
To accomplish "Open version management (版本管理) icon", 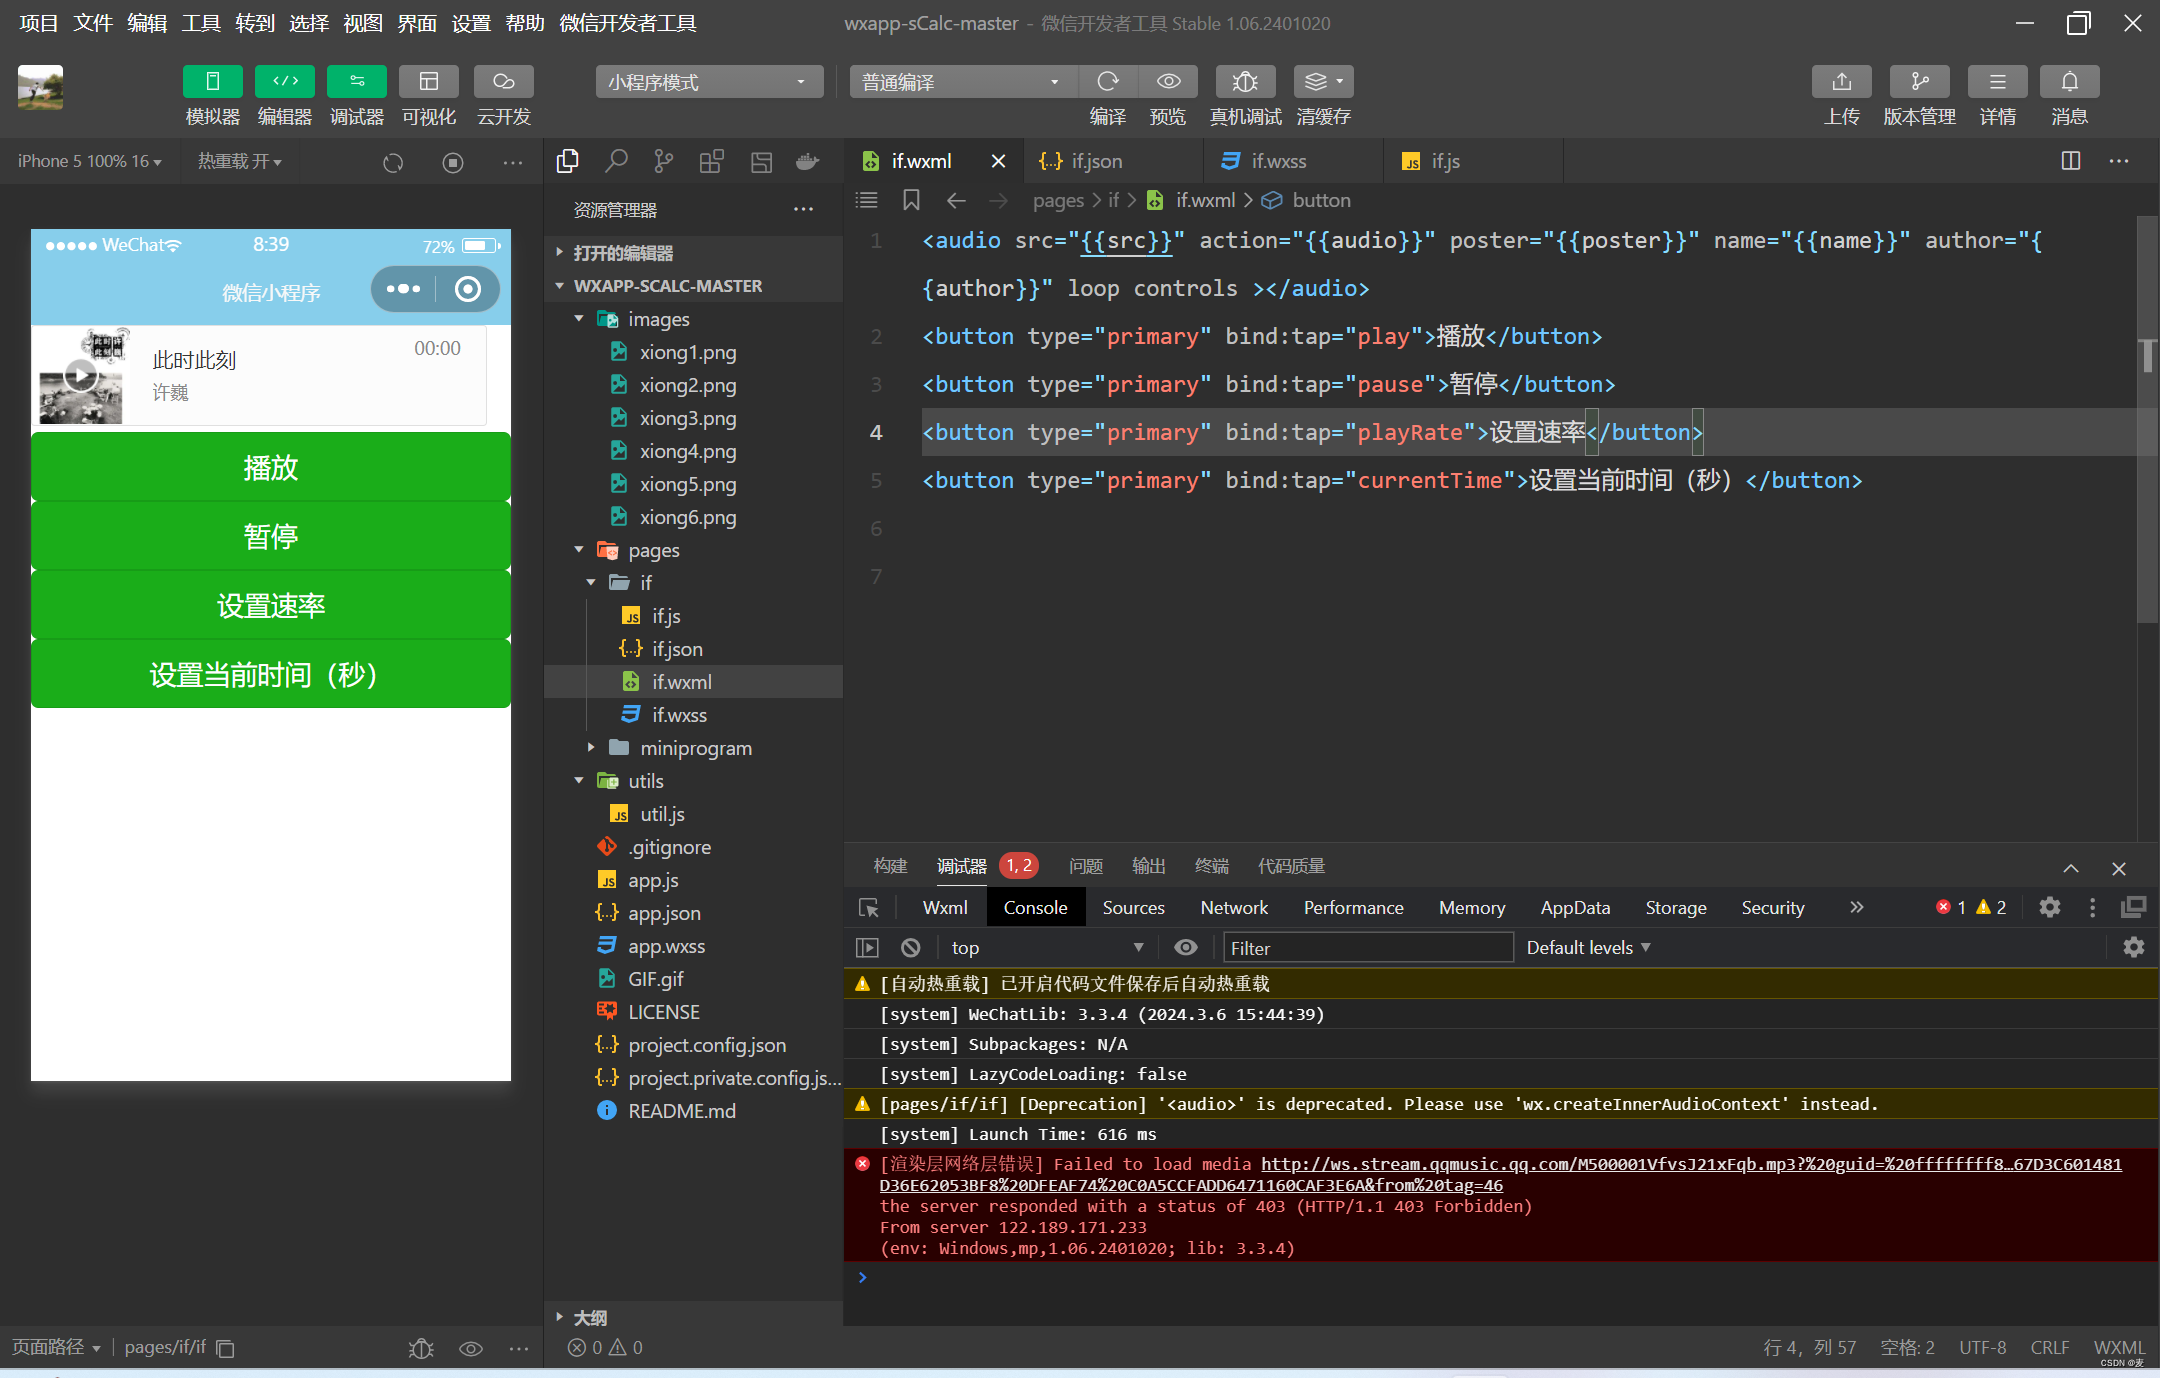I will (1918, 82).
